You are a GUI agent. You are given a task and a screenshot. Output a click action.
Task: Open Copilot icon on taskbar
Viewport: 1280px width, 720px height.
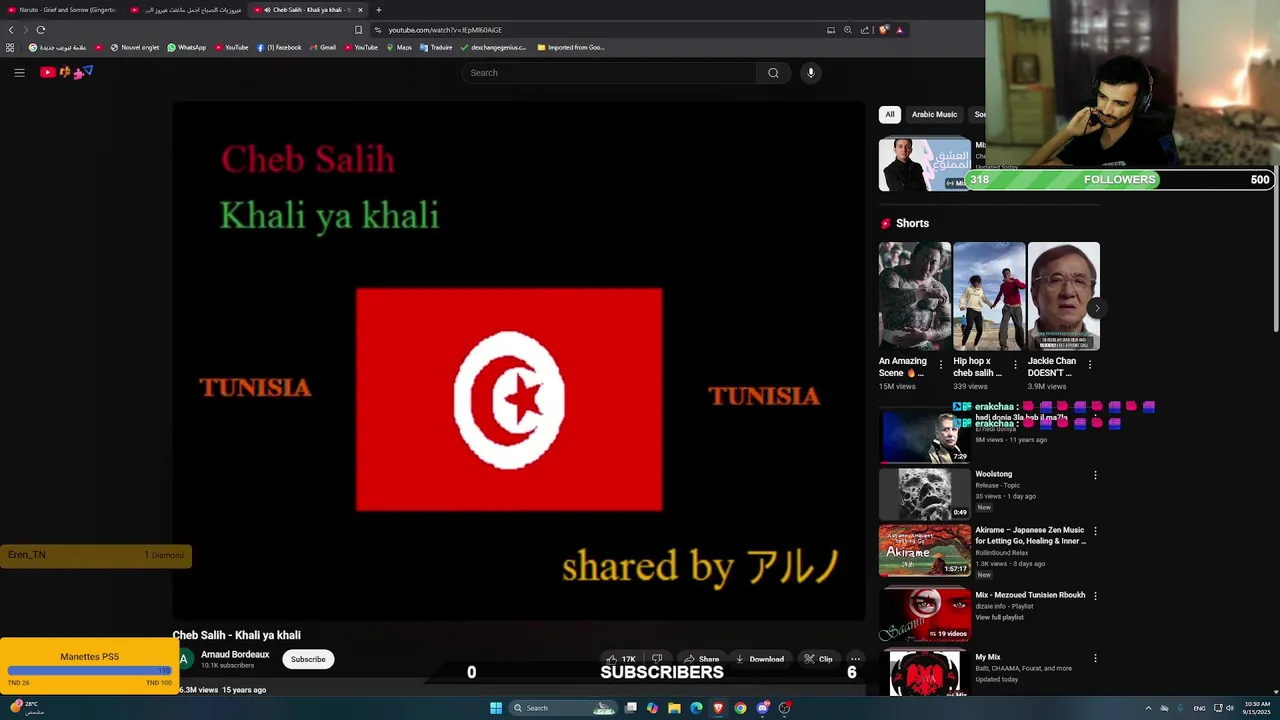pos(652,708)
